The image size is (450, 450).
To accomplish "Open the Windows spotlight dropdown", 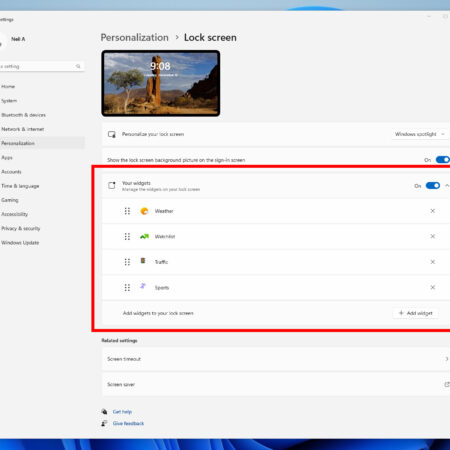I will pyautogui.click(x=420, y=134).
